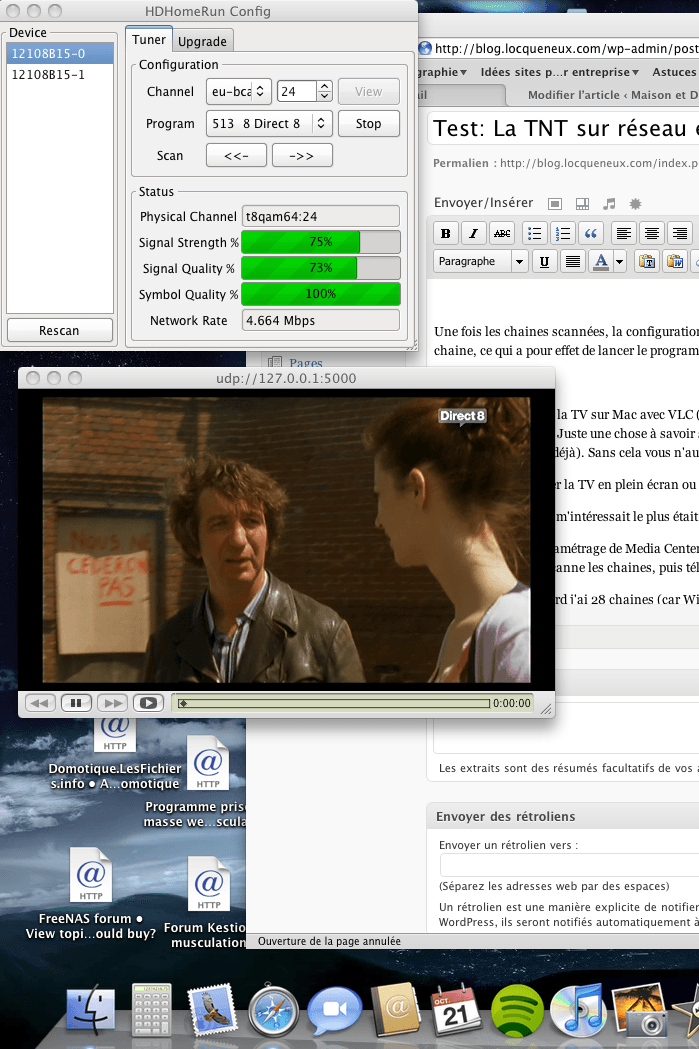Click Paste as plain text icon

(647, 262)
